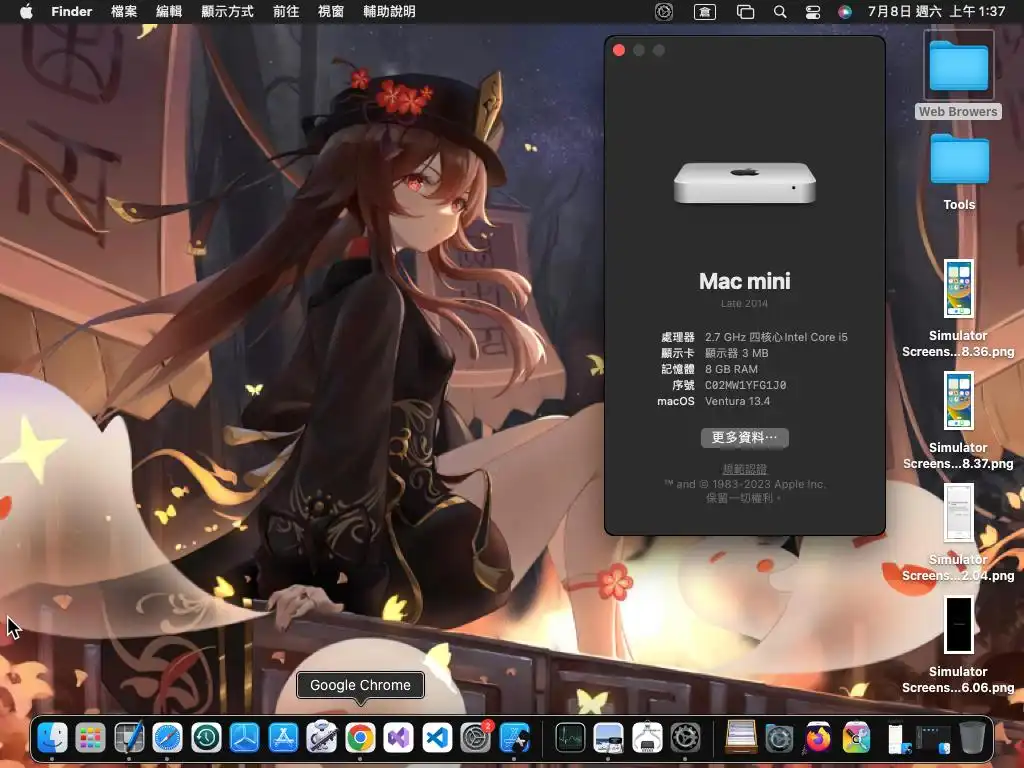This screenshot has width=1024, height=768.
Task: Open Activity Monitor dock icon
Action: (570, 738)
